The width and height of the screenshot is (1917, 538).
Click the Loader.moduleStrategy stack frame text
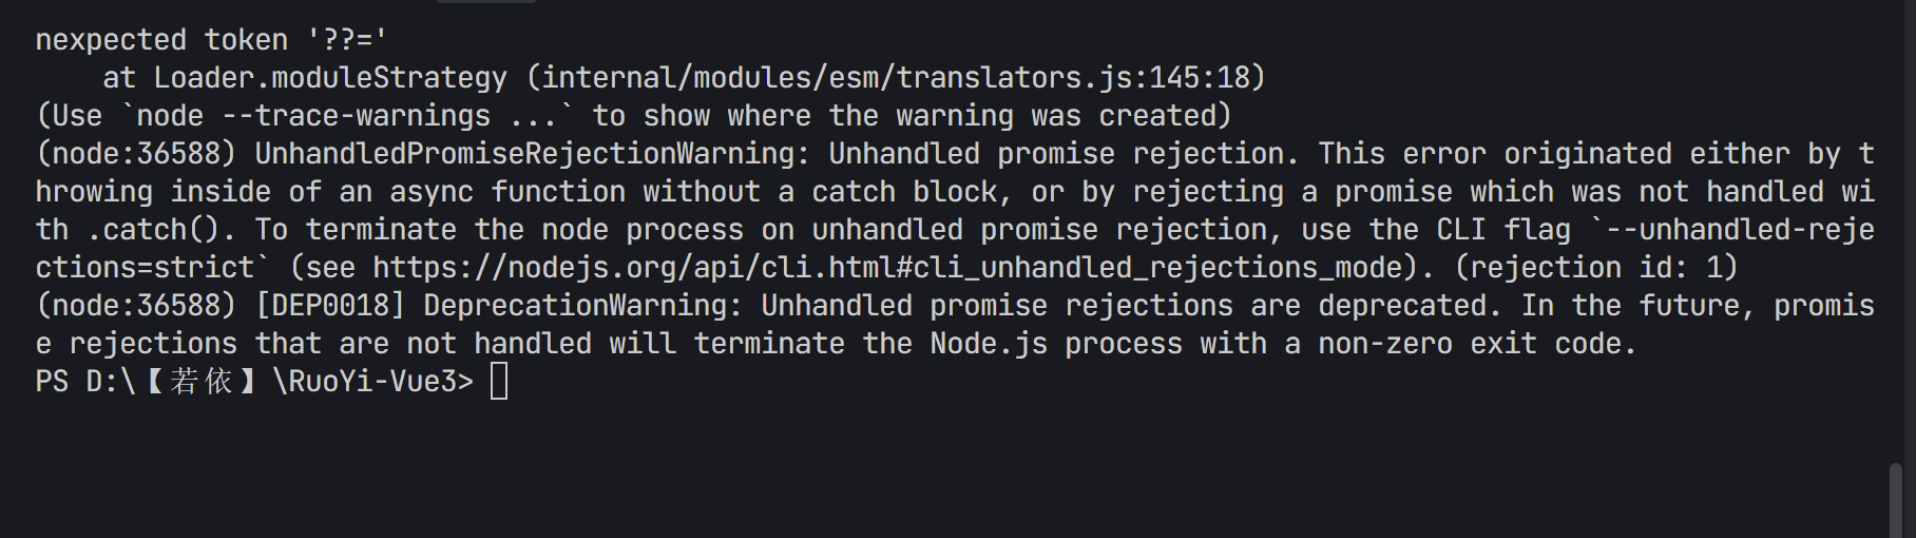pyautogui.click(x=330, y=78)
